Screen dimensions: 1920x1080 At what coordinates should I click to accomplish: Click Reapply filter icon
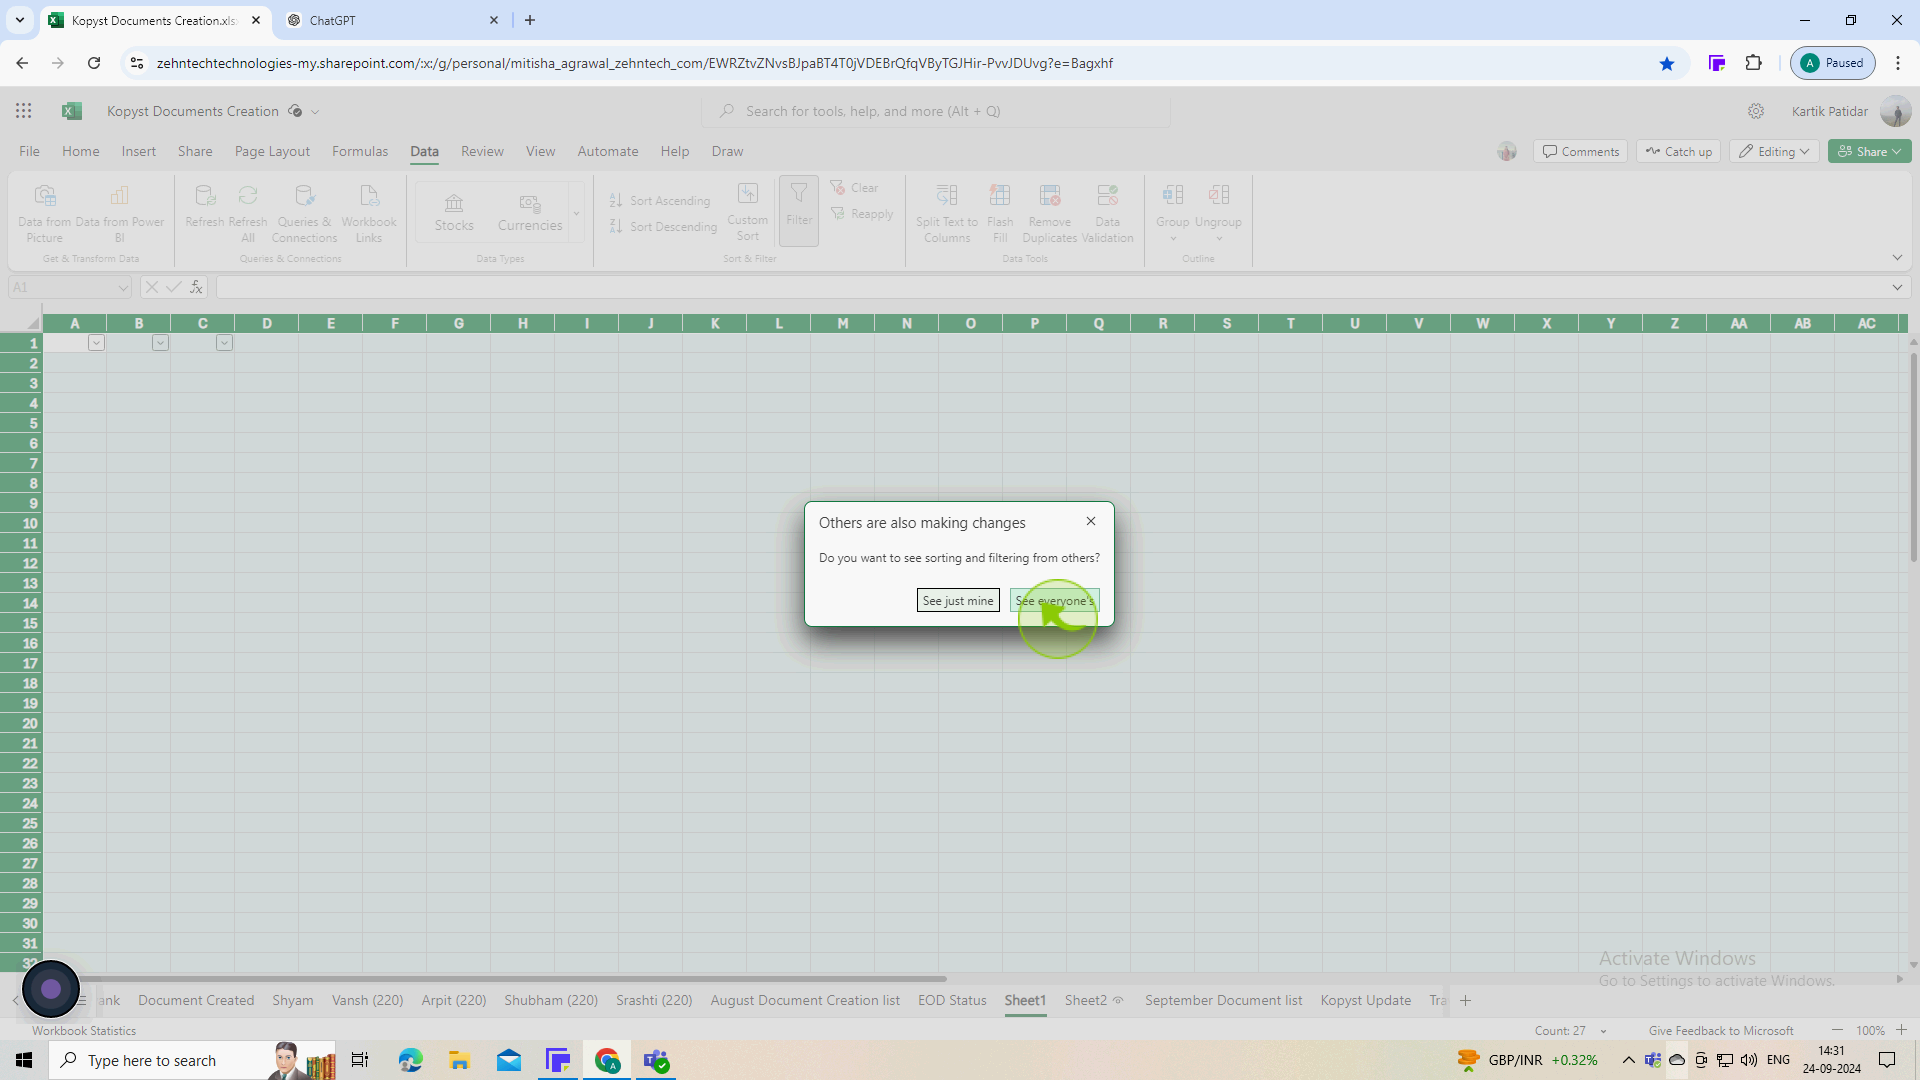(862, 213)
